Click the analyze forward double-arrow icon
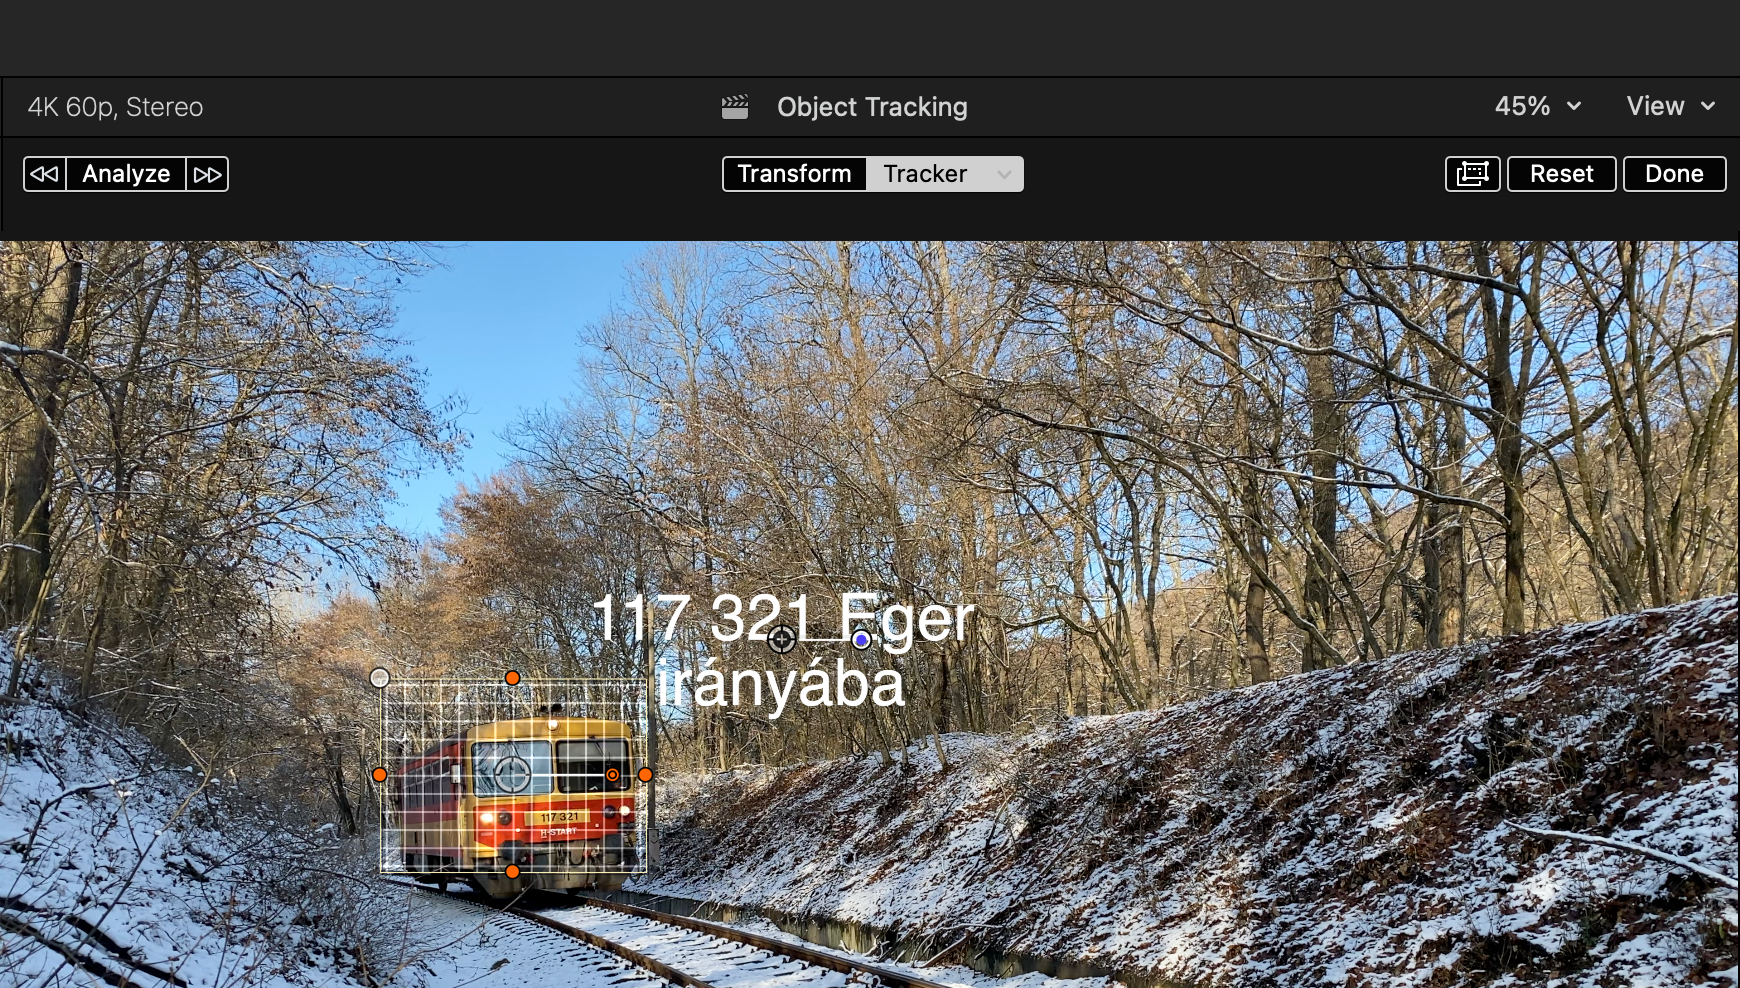 (x=208, y=174)
